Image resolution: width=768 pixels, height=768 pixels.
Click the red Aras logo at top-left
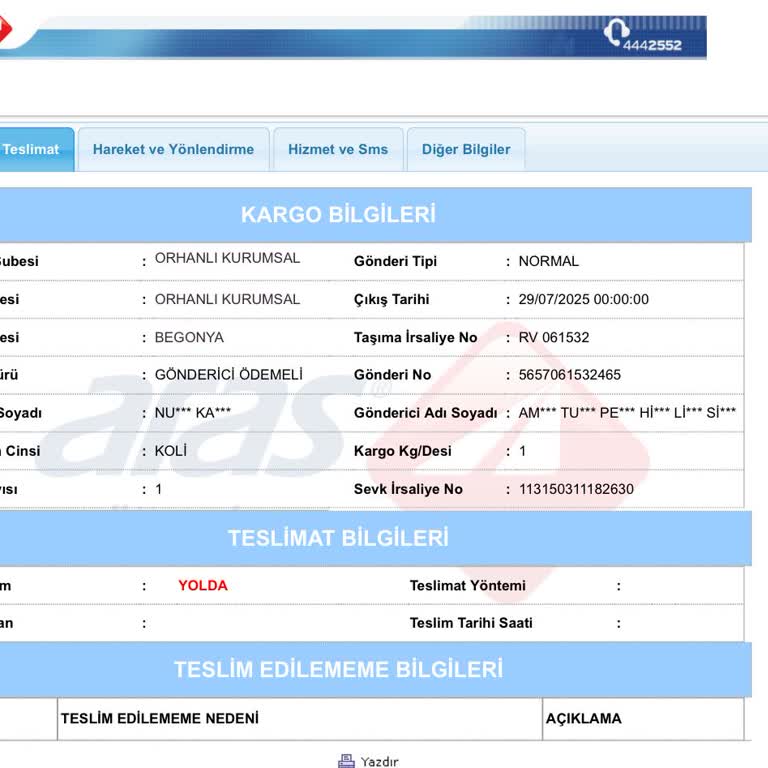point(4,33)
